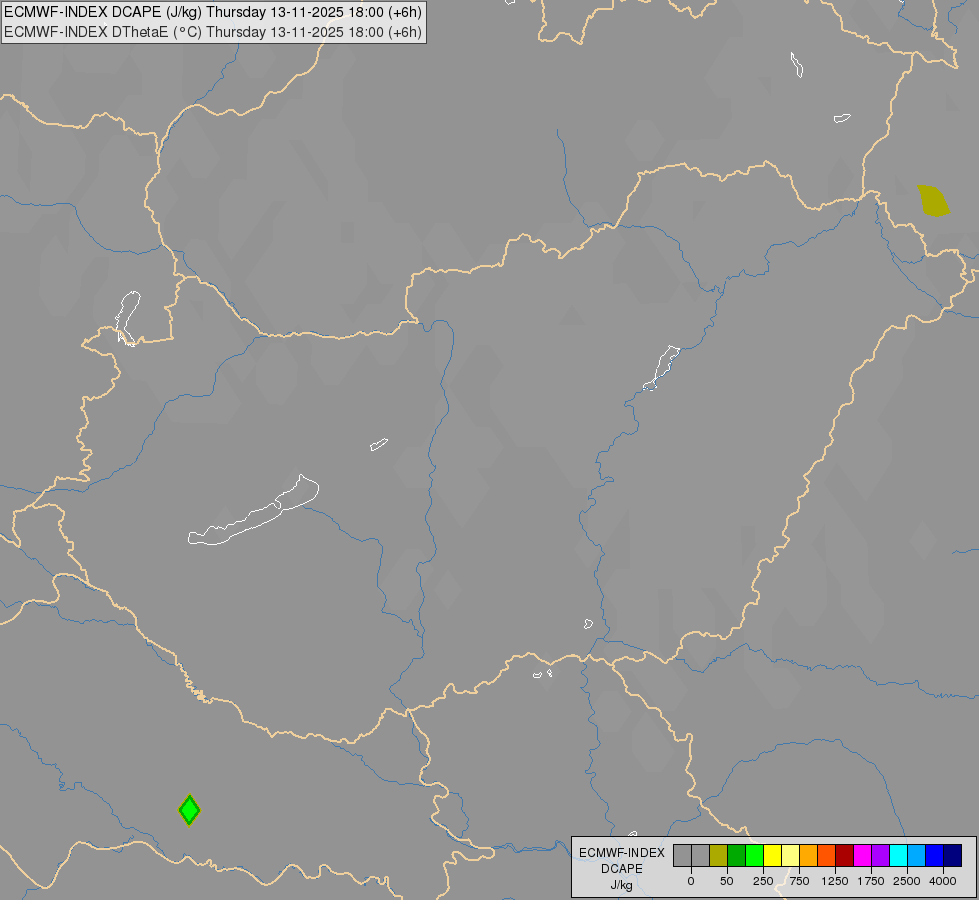The image size is (979, 900).
Task: Select the bright yellow legend swatch
Action: point(772,856)
